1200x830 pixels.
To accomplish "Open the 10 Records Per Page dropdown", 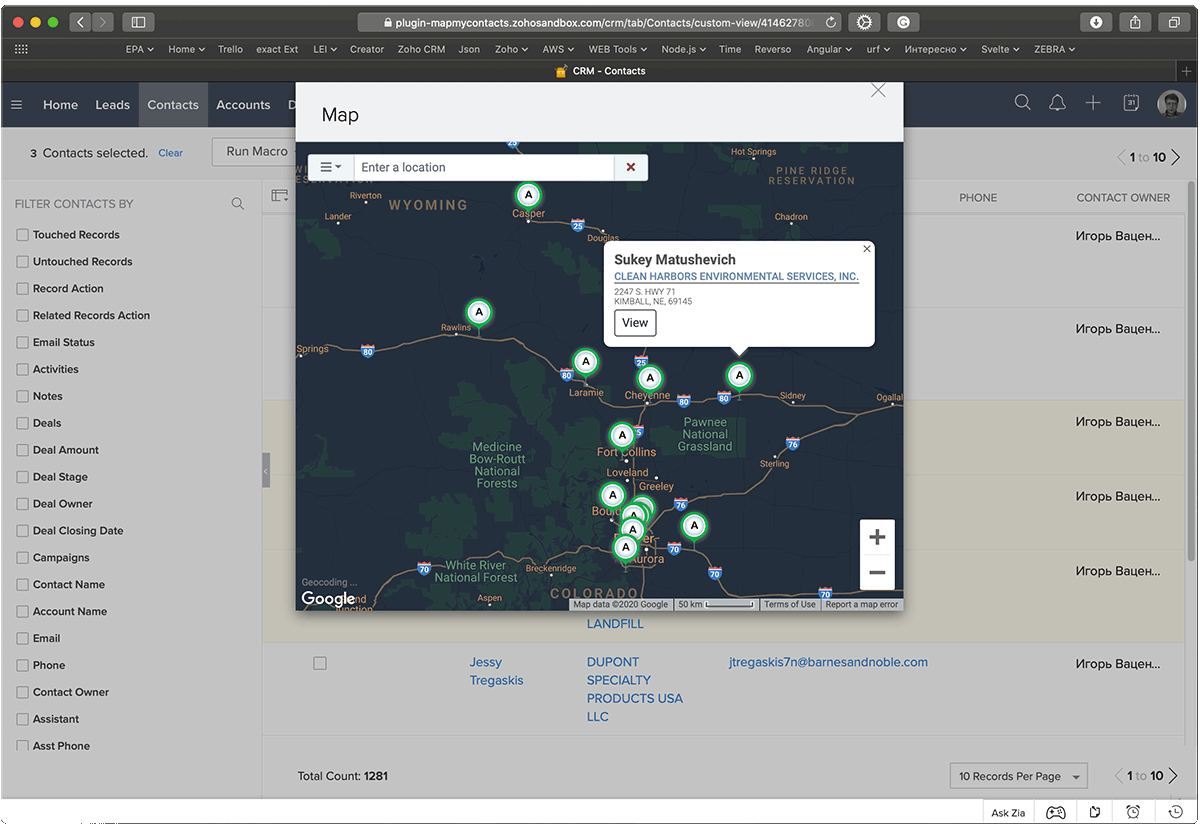I will click(x=1018, y=776).
